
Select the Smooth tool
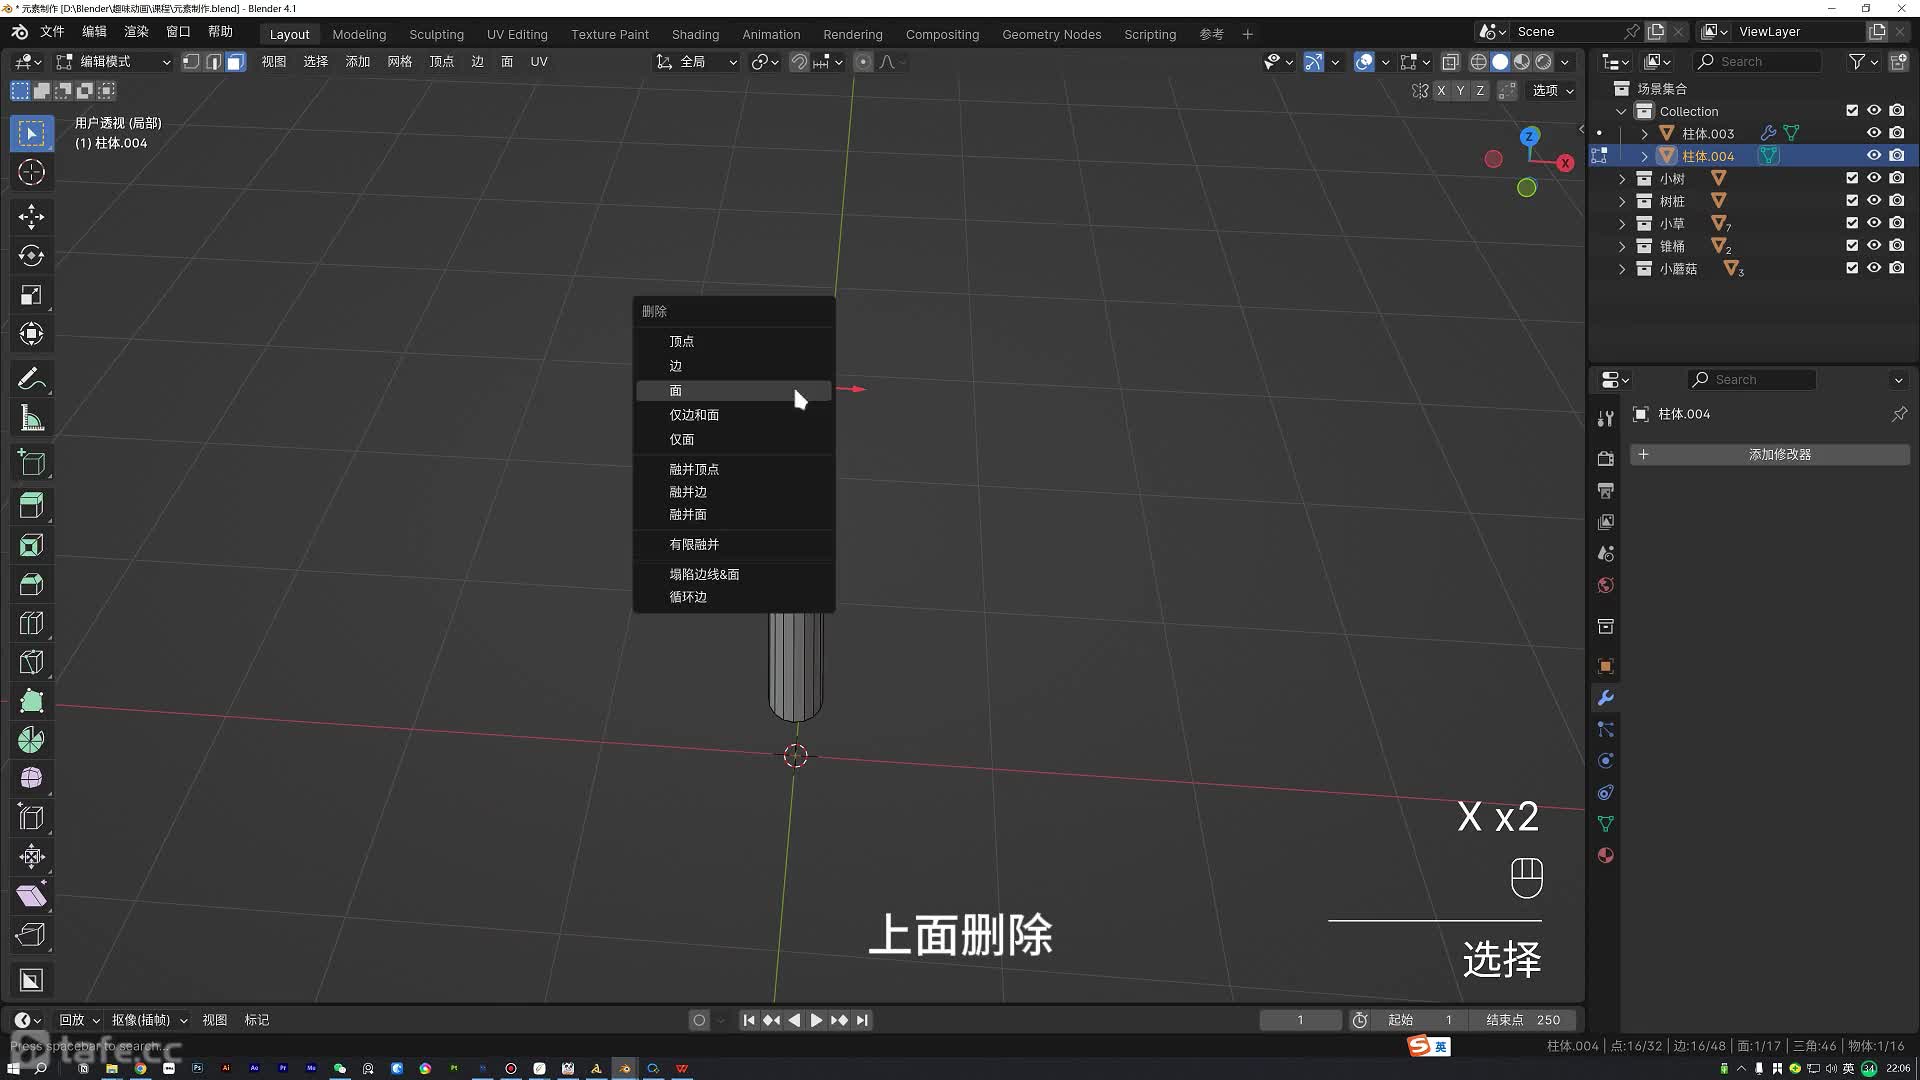click(x=31, y=778)
